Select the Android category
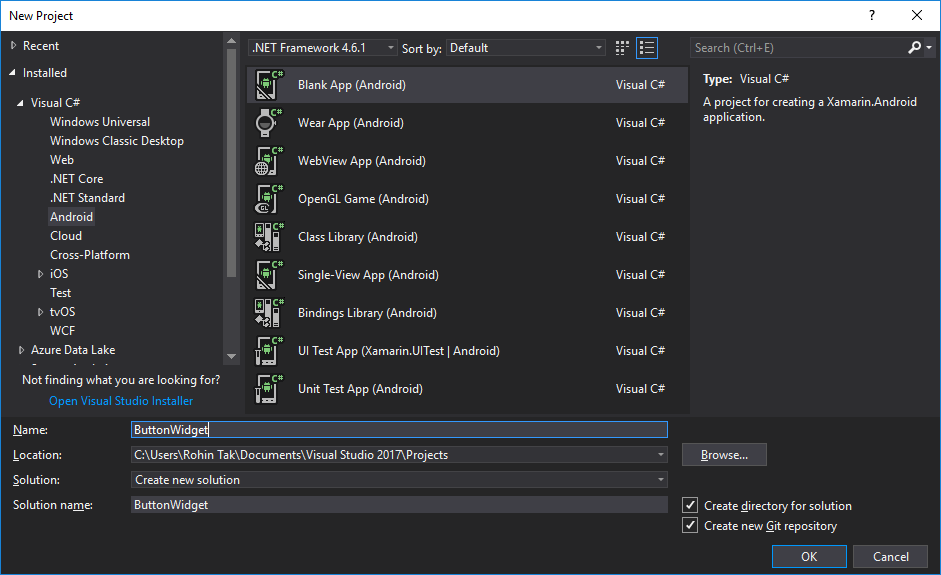Screen dimensions: 941x575 coord(71,217)
